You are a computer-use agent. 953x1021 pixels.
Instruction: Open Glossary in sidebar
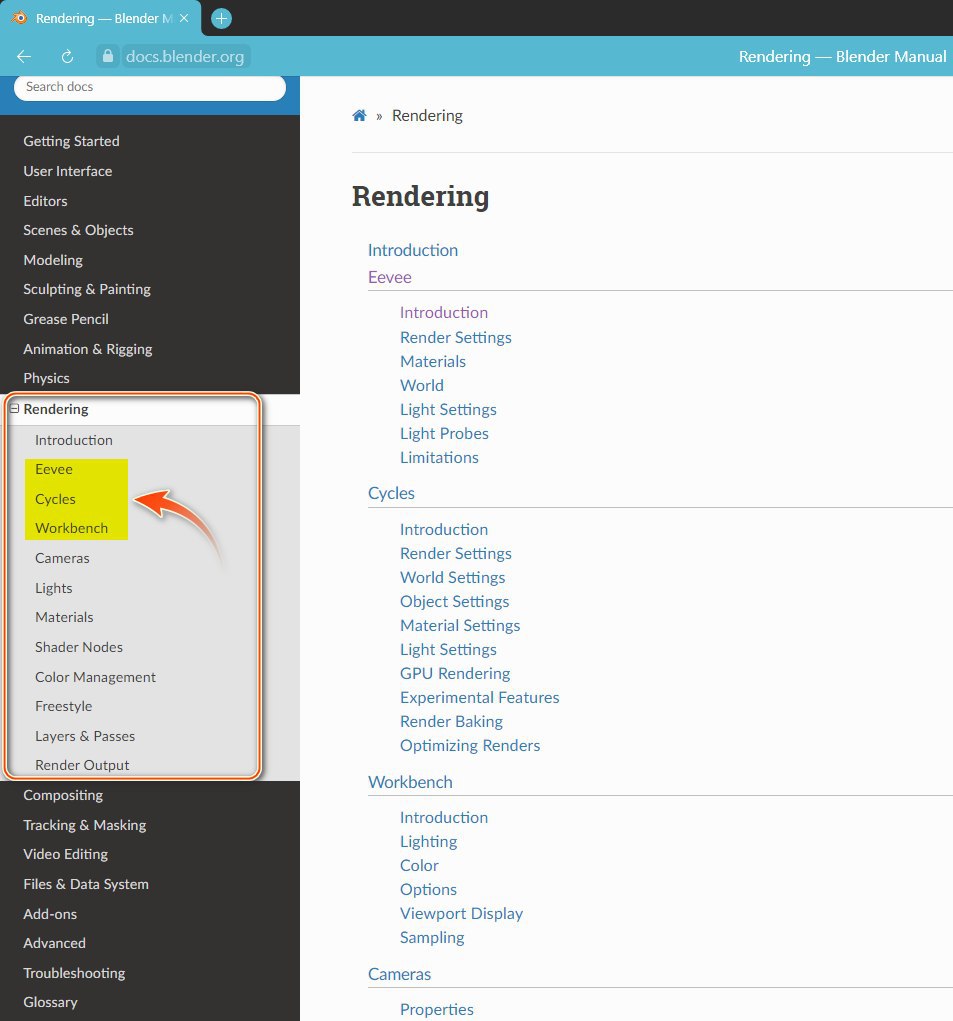click(50, 1003)
